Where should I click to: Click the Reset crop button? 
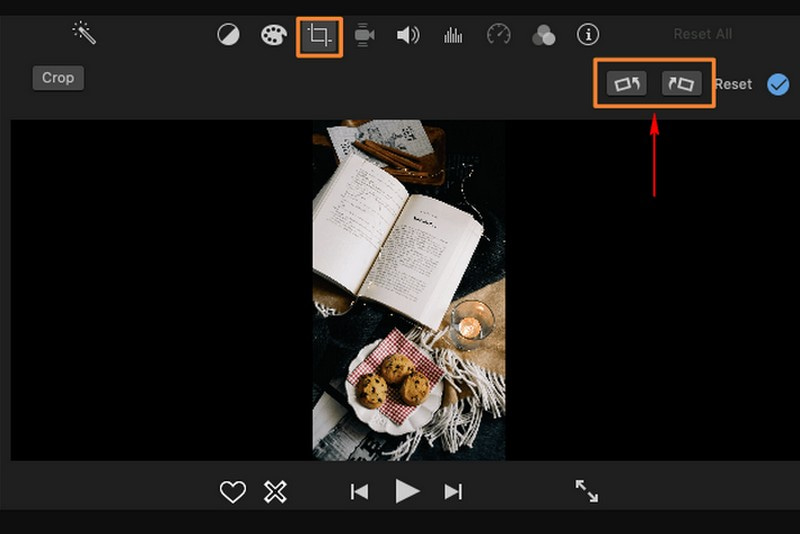pos(734,84)
